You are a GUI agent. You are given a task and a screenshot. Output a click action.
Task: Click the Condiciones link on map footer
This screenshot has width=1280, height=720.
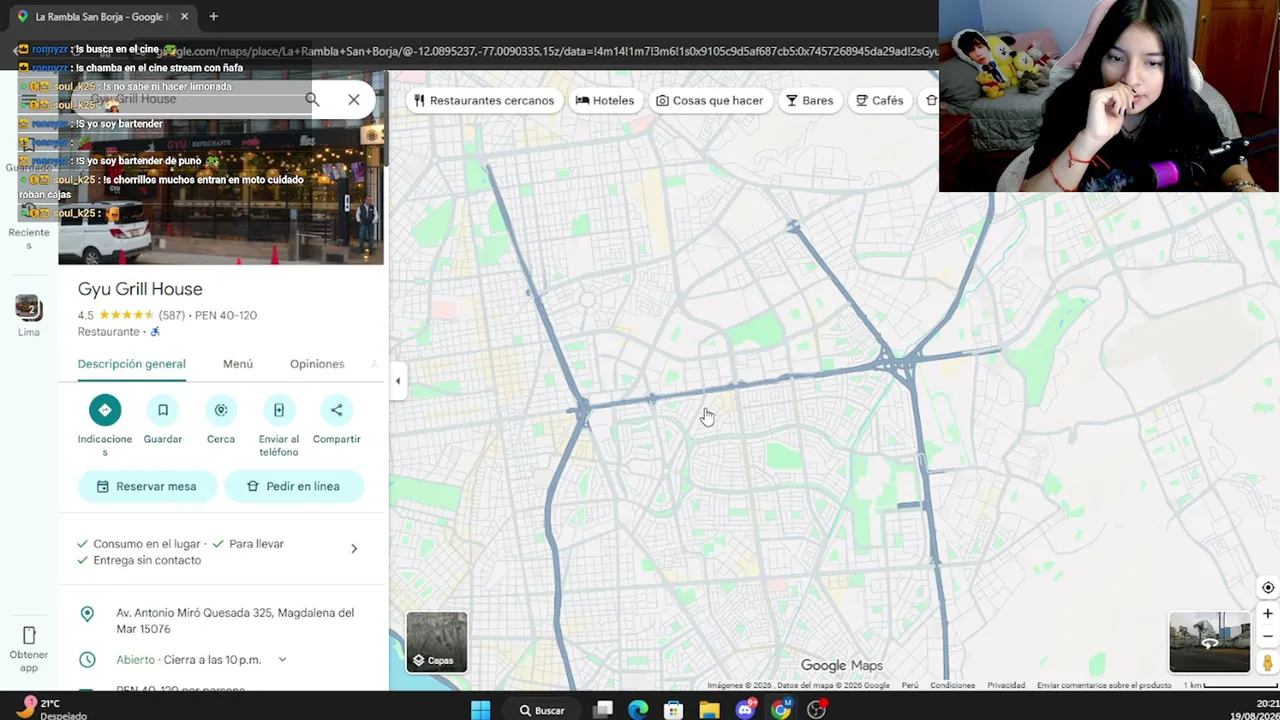coord(952,686)
